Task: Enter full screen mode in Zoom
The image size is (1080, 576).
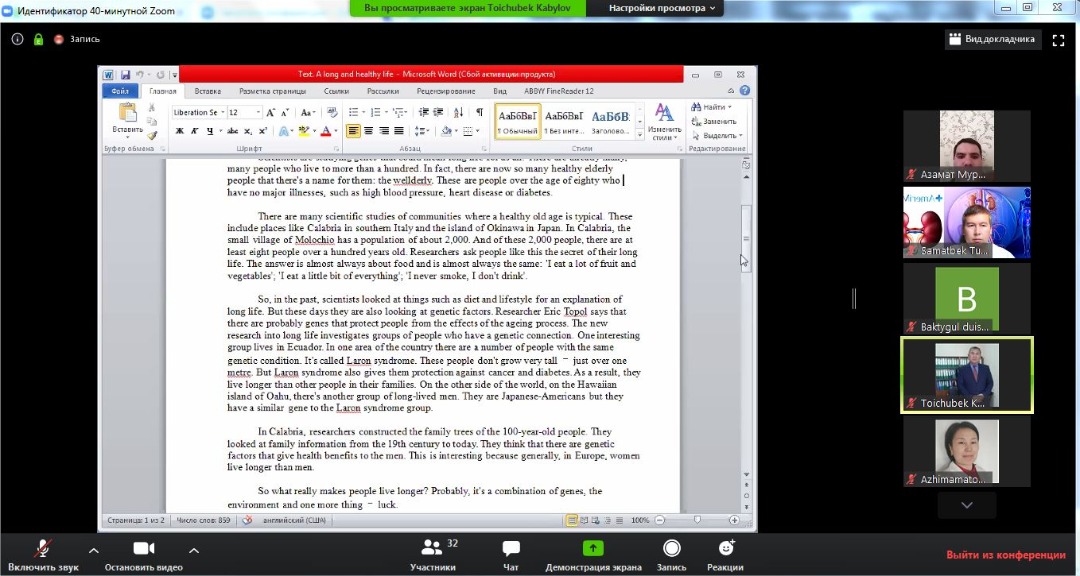Action: coord(1058,39)
